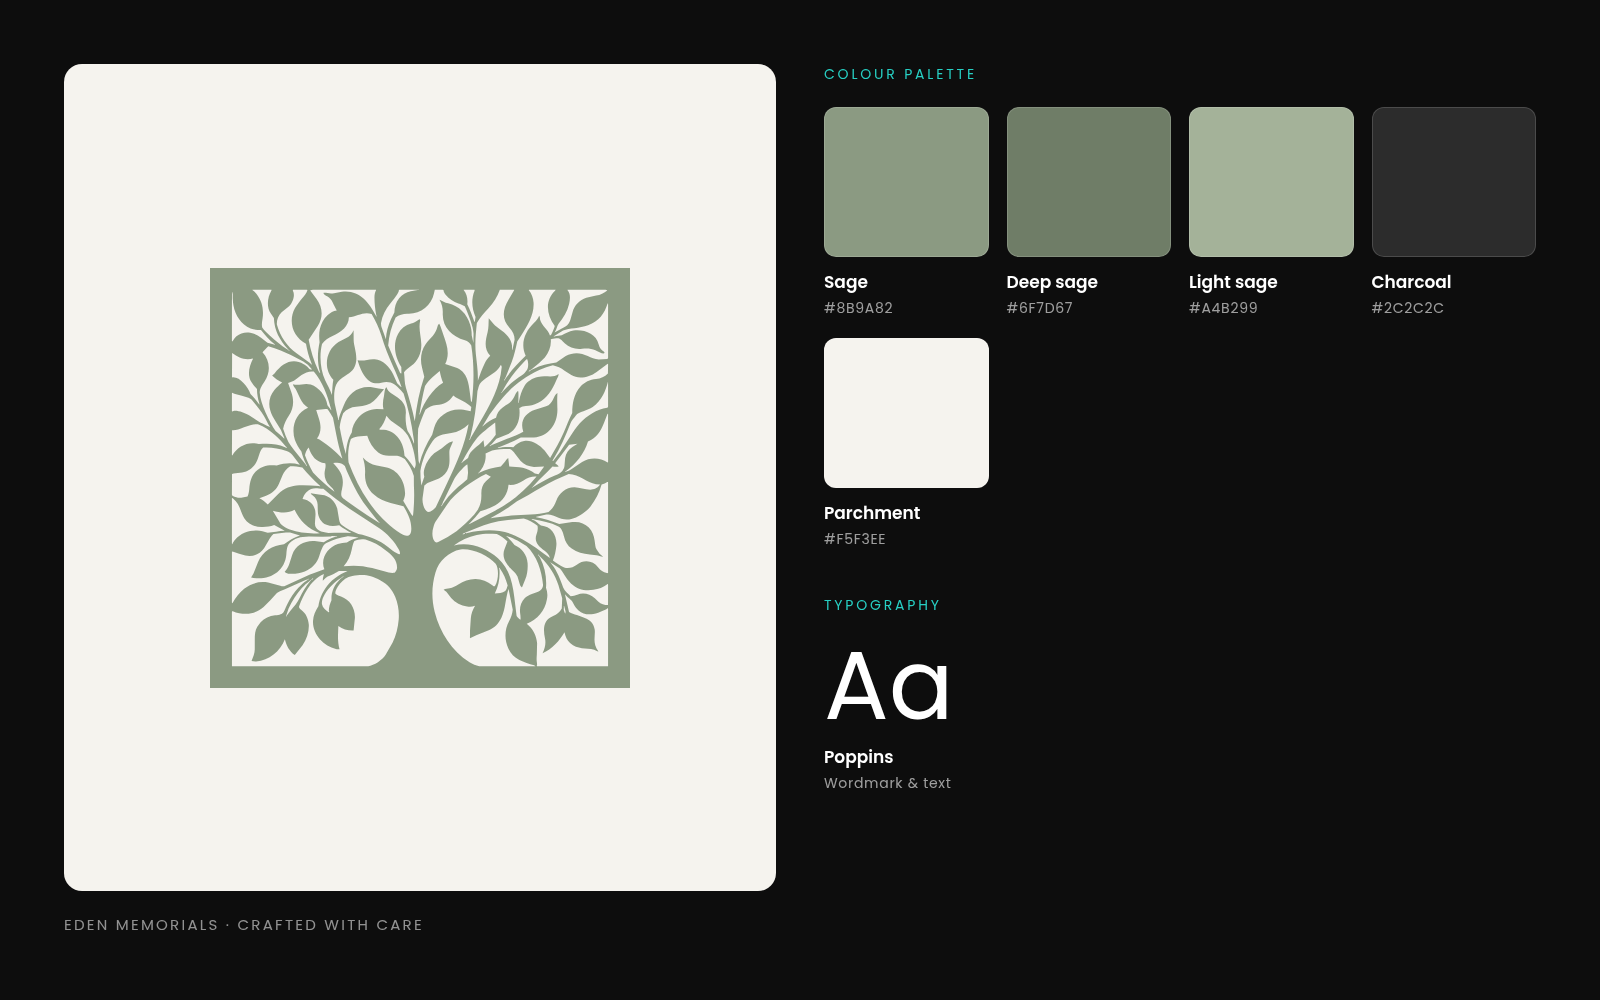The width and height of the screenshot is (1600, 1000).
Task: Click the #8B9A82 hex code
Action: [858, 308]
